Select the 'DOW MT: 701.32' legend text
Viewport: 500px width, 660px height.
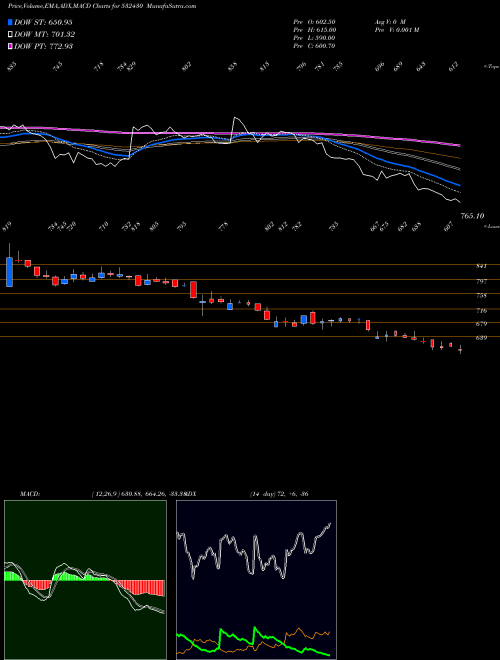pyautogui.click(x=45, y=35)
